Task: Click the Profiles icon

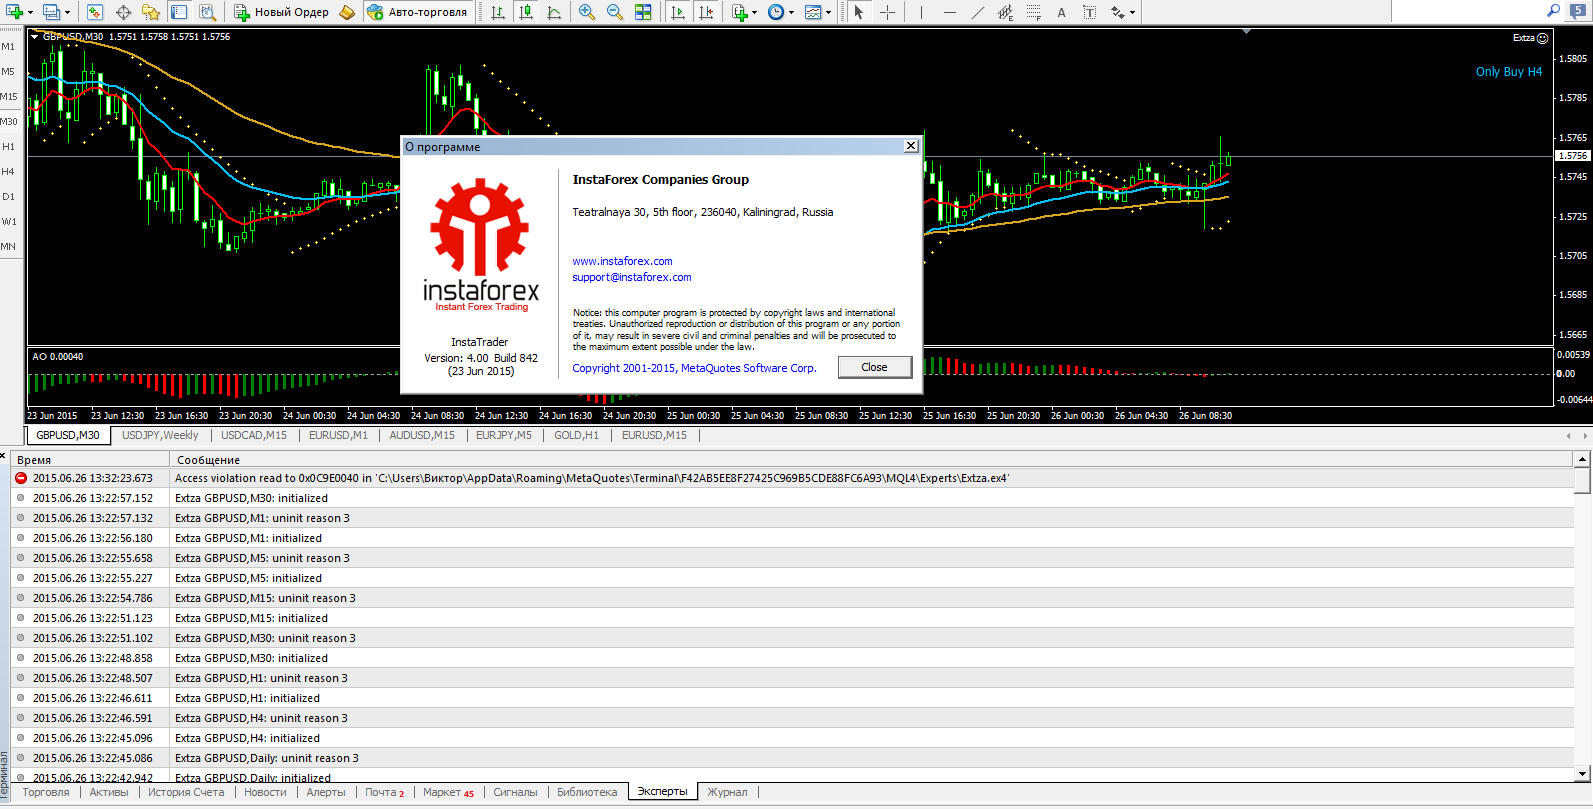Action: (50, 12)
